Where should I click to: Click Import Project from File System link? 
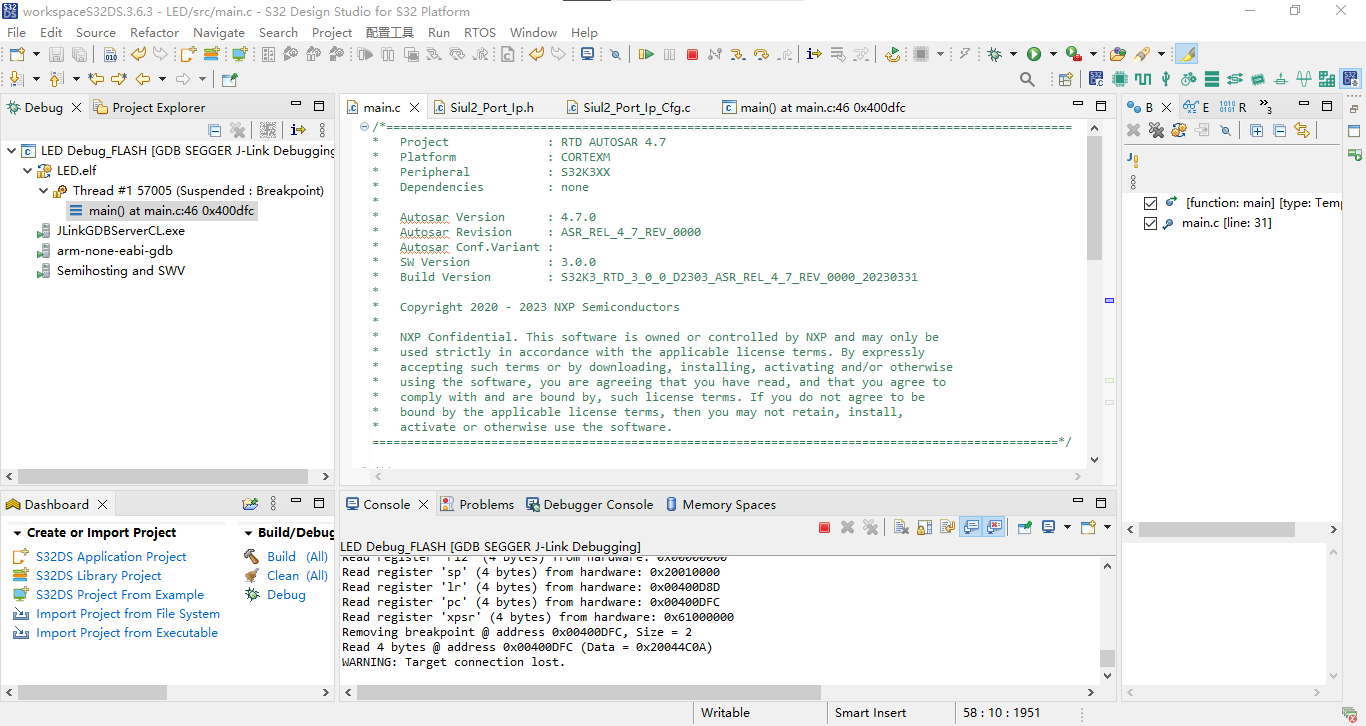[x=128, y=614]
